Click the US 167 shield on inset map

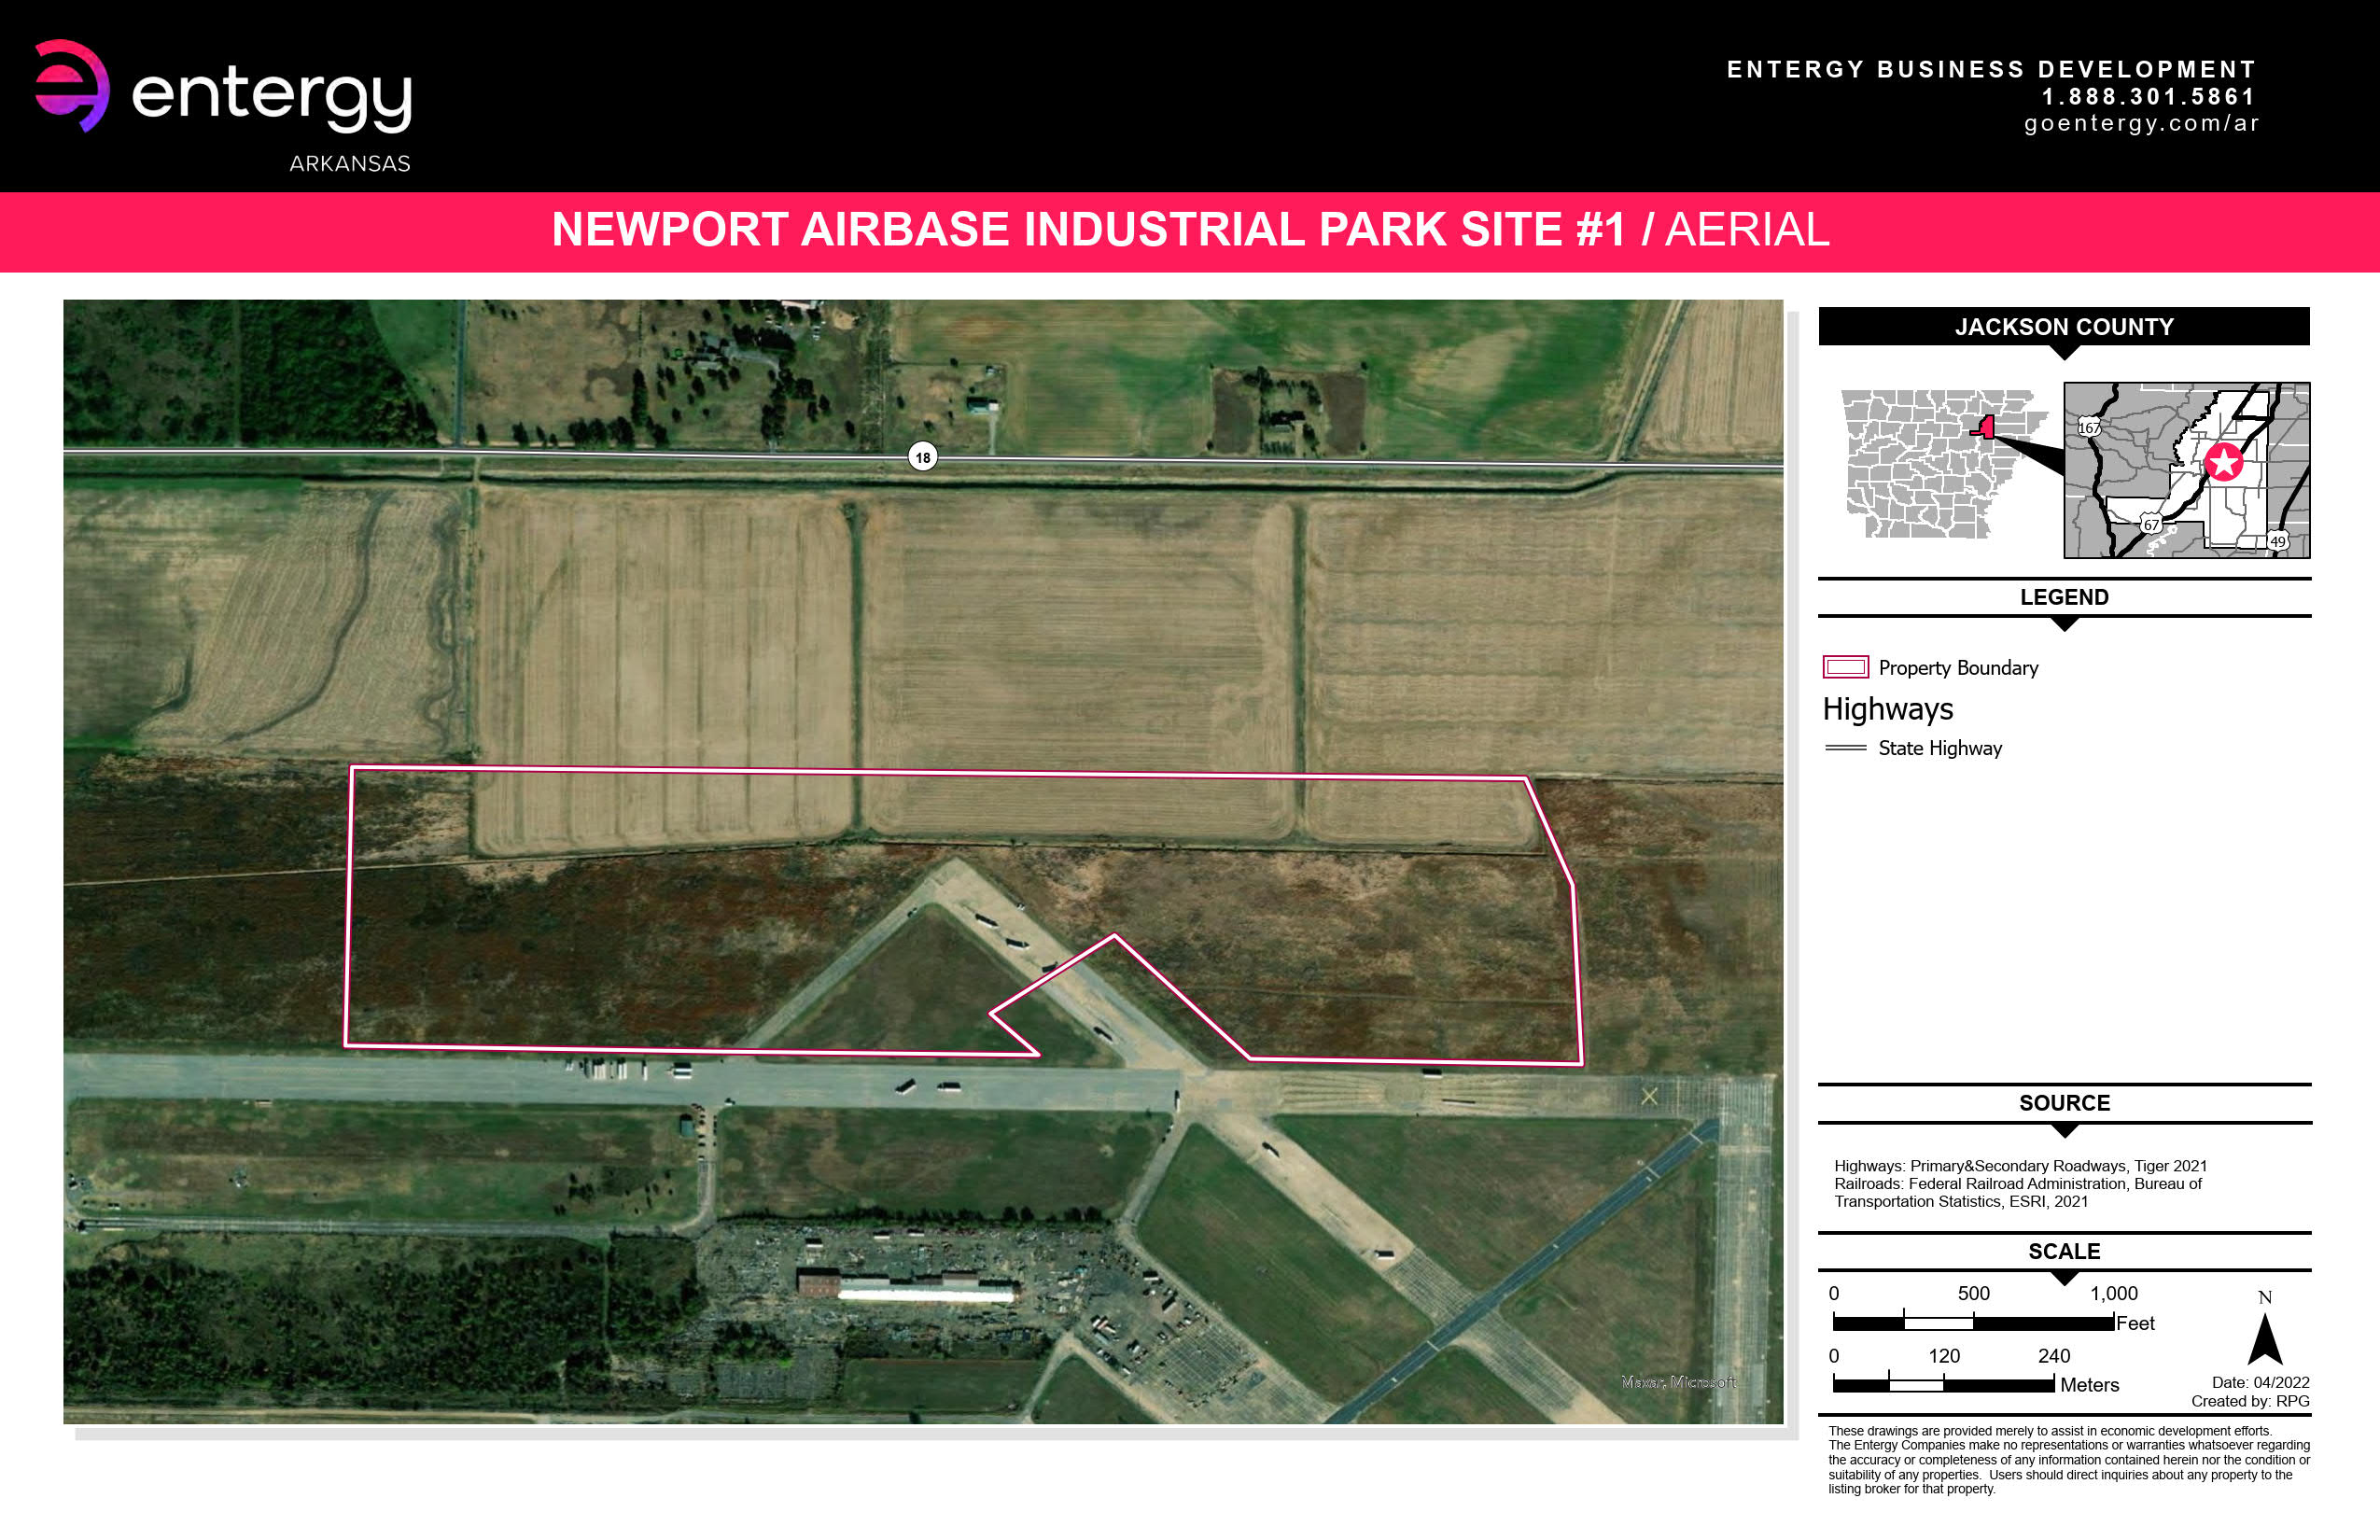tap(2089, 427)
